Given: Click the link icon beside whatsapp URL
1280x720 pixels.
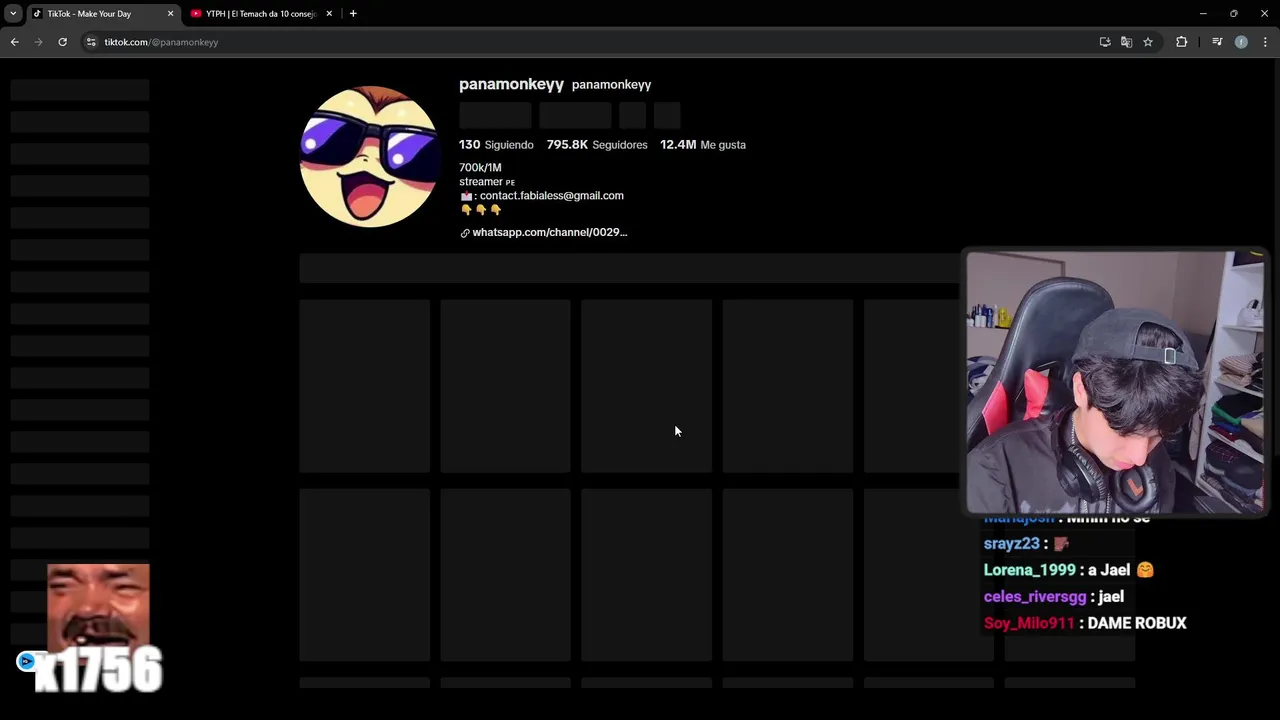Looking at the screenshot, I should 465,233.
